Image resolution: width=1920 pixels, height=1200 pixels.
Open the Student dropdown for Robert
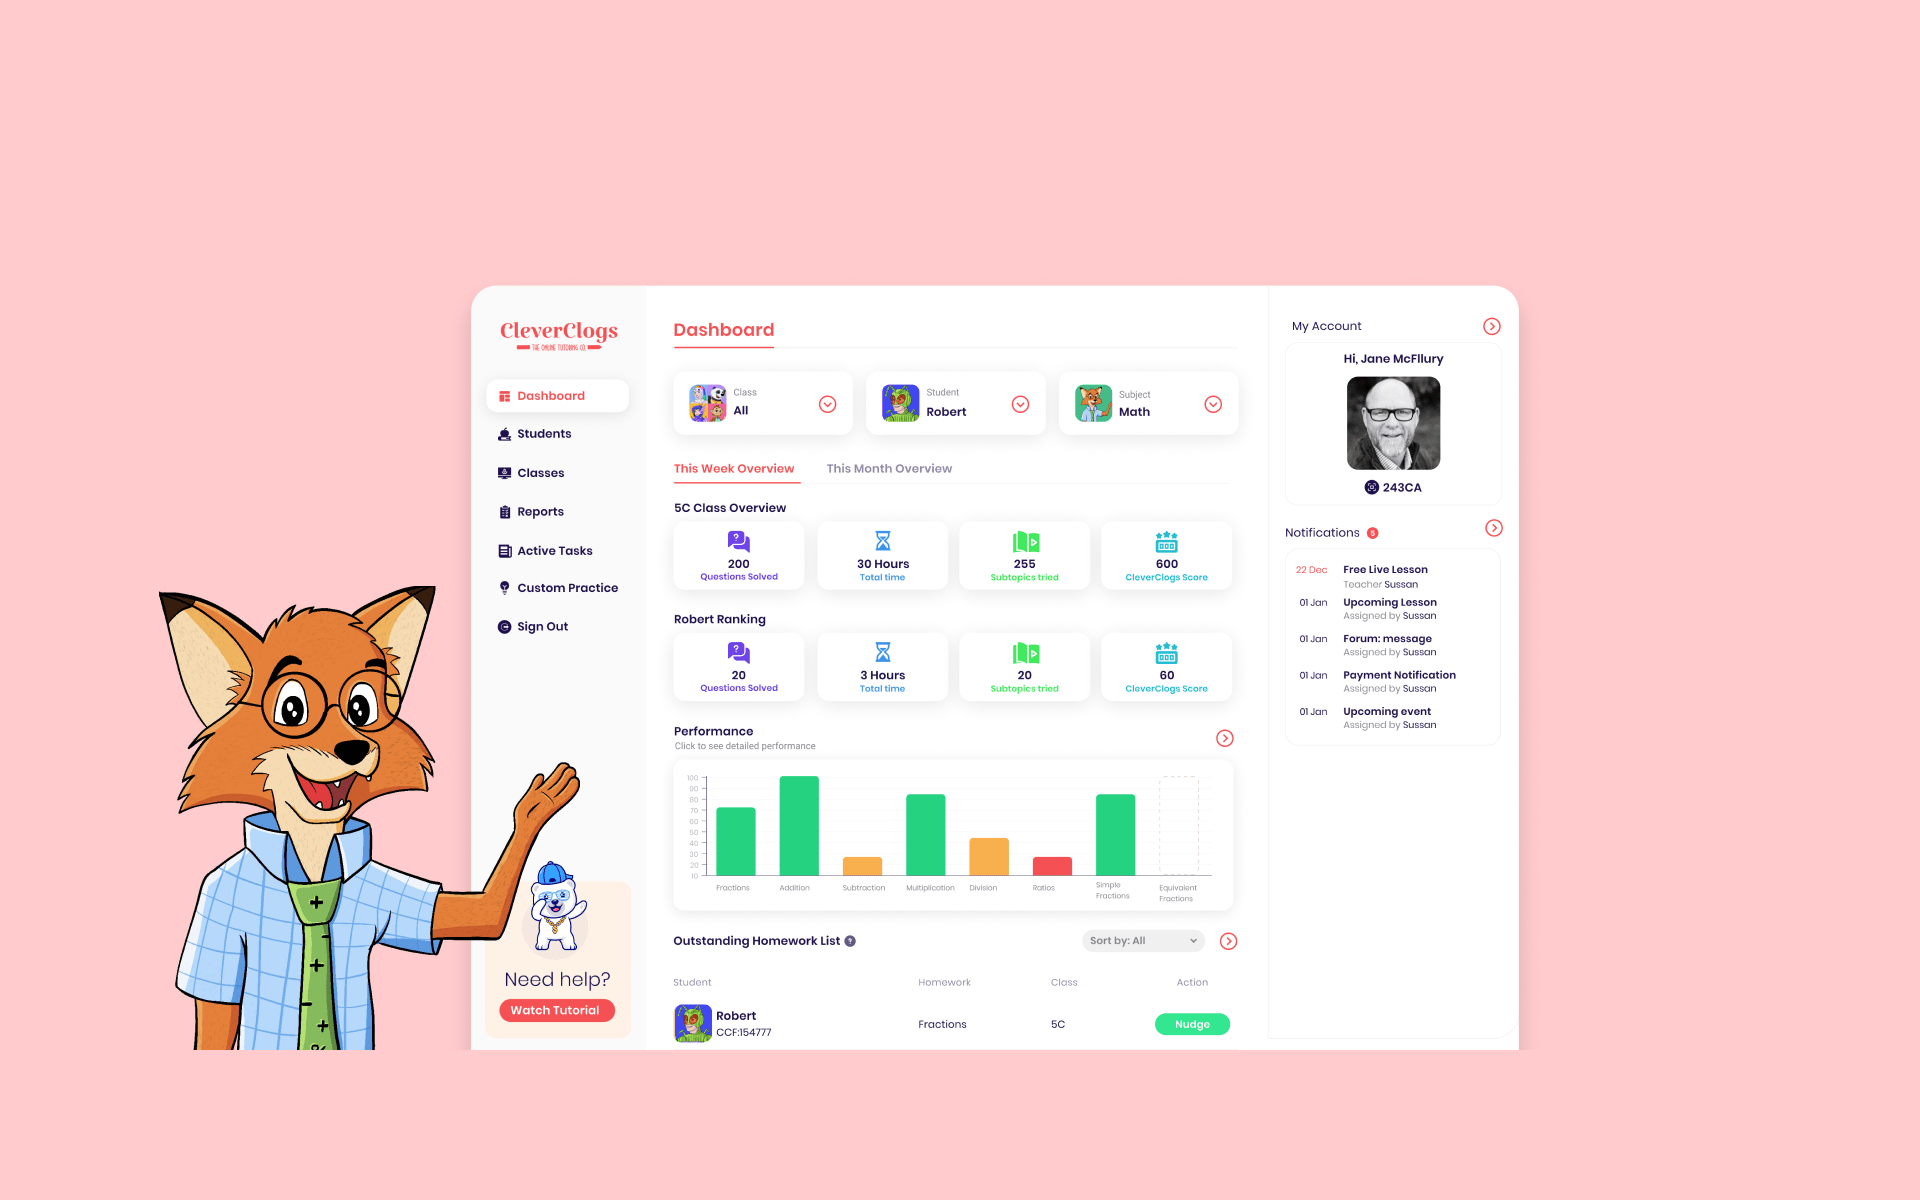point(1020,404)
